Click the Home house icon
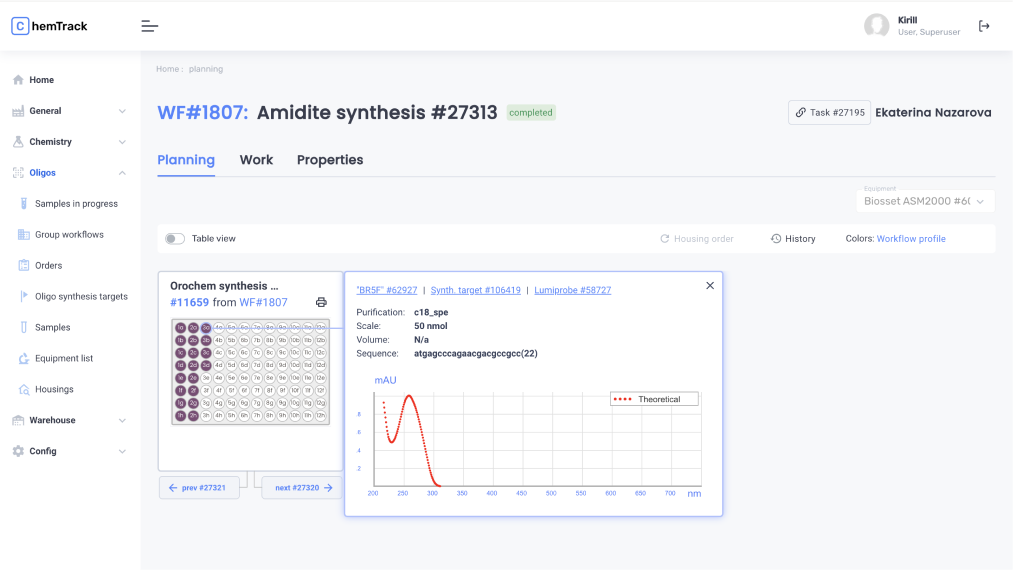 coord(18,80)
